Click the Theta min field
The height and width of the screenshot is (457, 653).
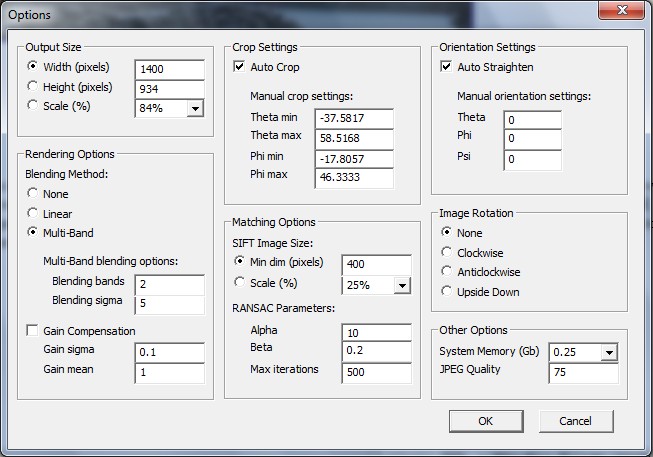point(354,118)
